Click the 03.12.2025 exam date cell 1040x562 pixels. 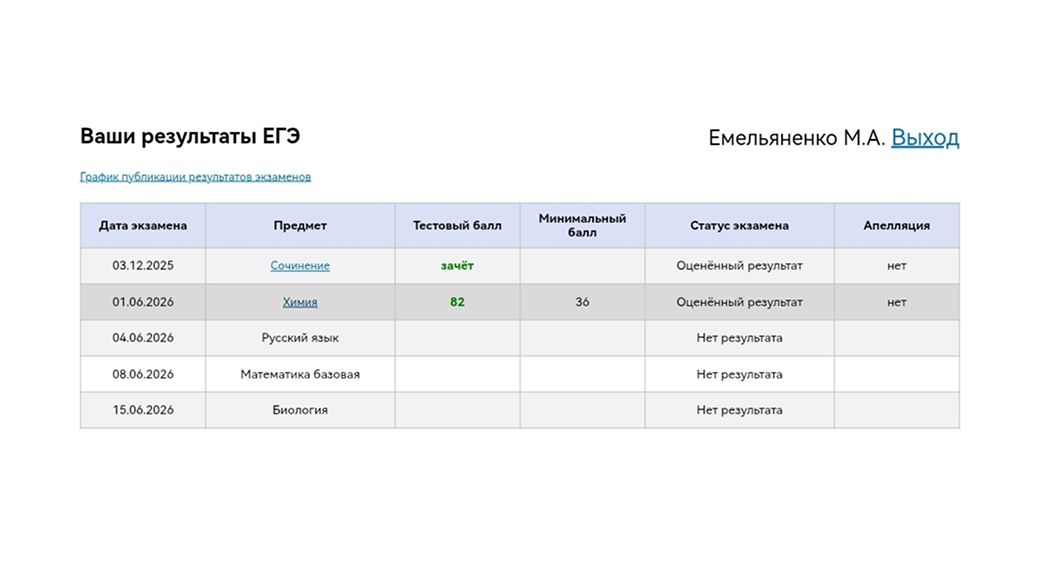(x=143, y=265)
